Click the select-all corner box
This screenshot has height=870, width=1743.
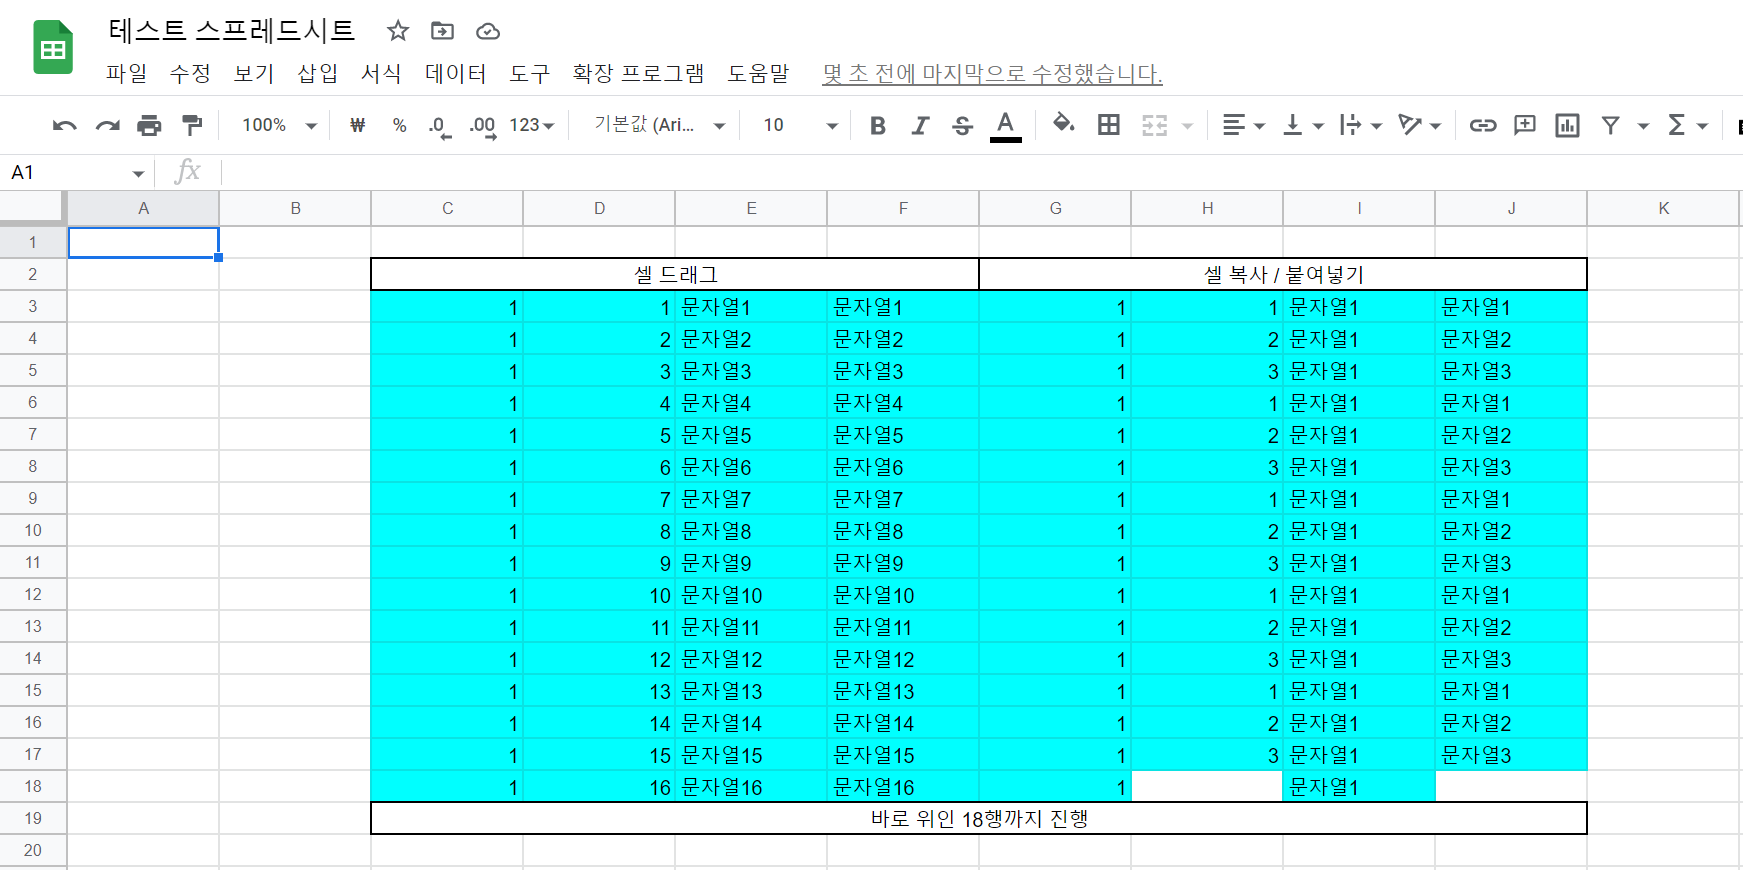33,208
